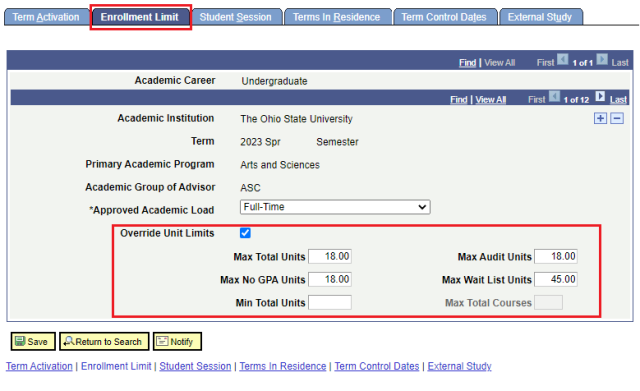The image size is (640, 391).
Task: Click the 'Undergraduate' career value
Action: point(274,81)
